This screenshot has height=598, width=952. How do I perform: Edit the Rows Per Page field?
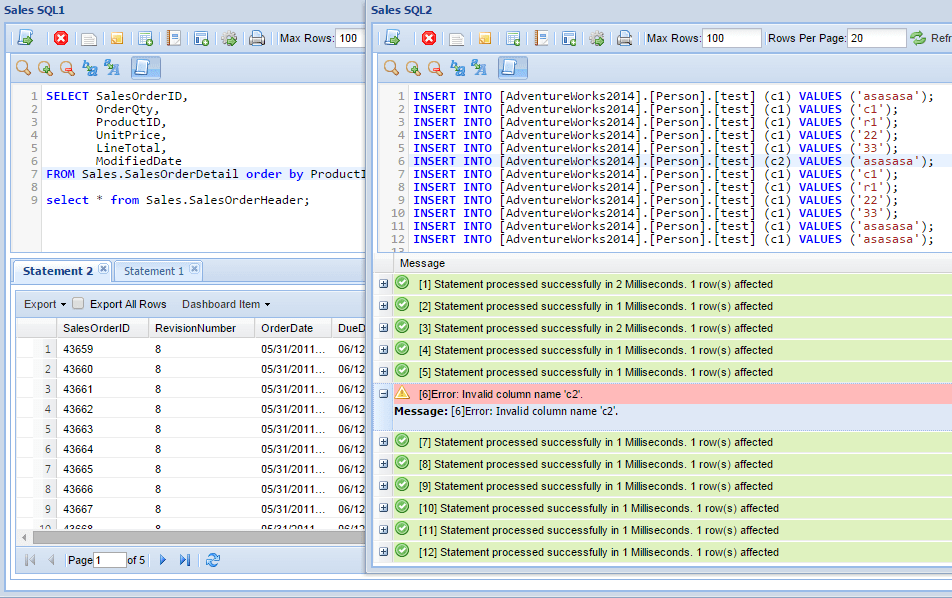pos(877,38)
